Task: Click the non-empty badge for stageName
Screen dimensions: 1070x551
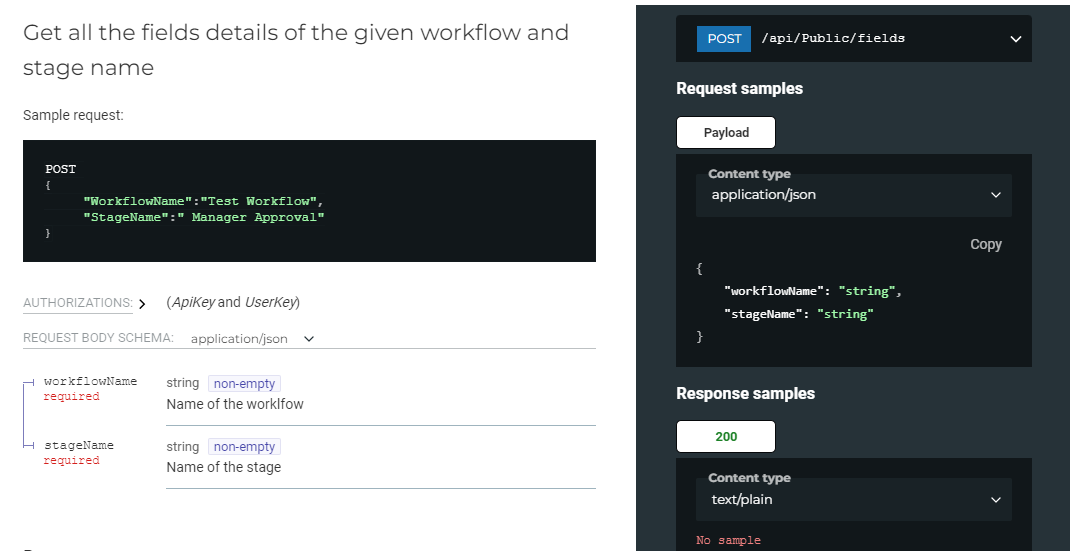Action: point(244,447)
